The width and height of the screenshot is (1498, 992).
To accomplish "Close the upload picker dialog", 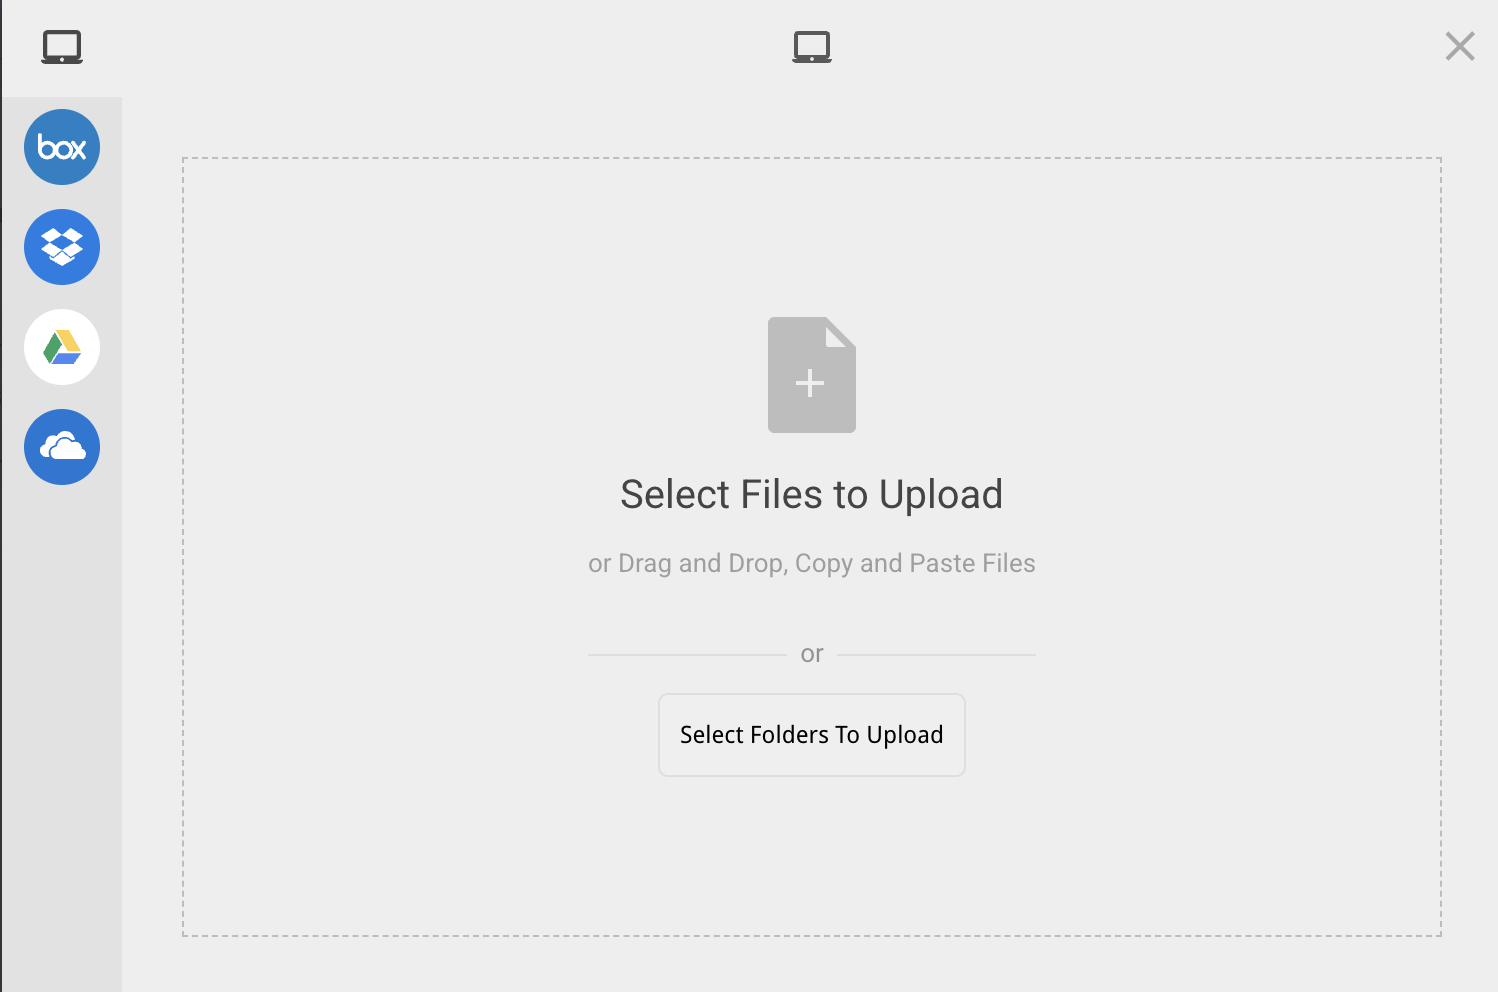I will click(x=1460, y=46).
